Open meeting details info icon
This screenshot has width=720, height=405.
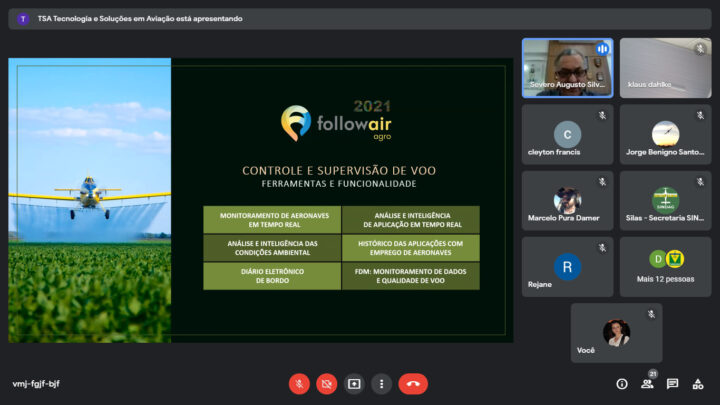pyautogui.click(x=622, y=383)
